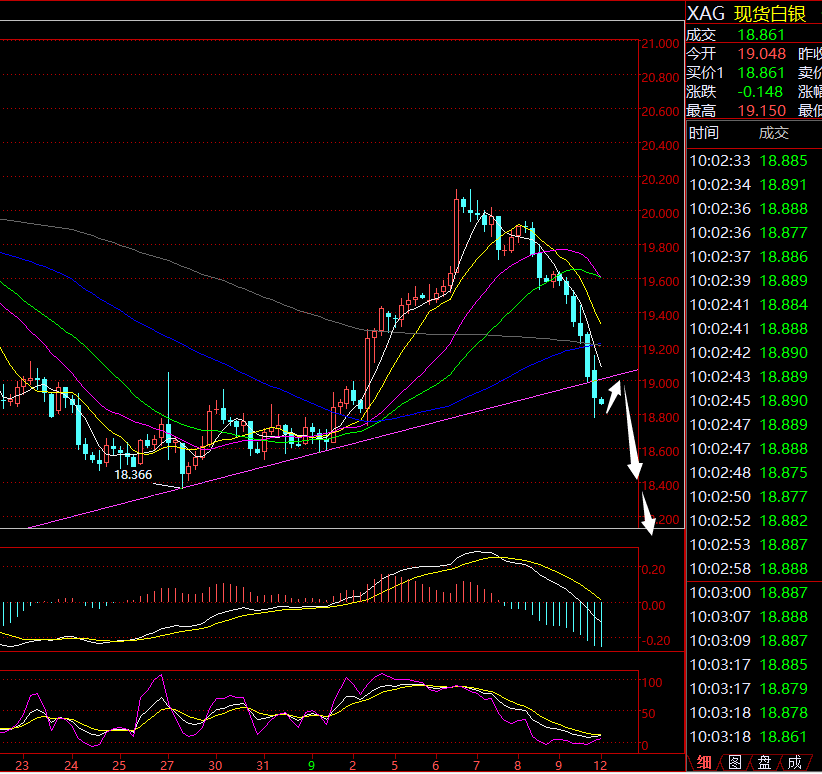Click the MACD 0.20 scale label
The height and width of the screenshot is (774, 822).
coord(653,569)
